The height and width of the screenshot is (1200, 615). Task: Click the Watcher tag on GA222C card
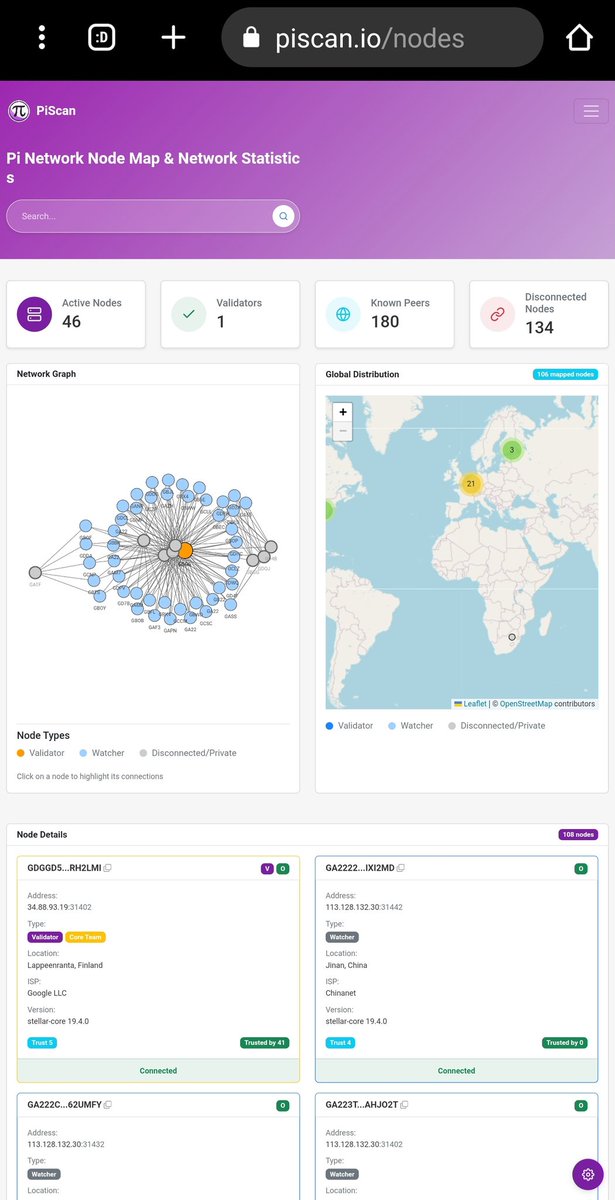point(43,1174)
